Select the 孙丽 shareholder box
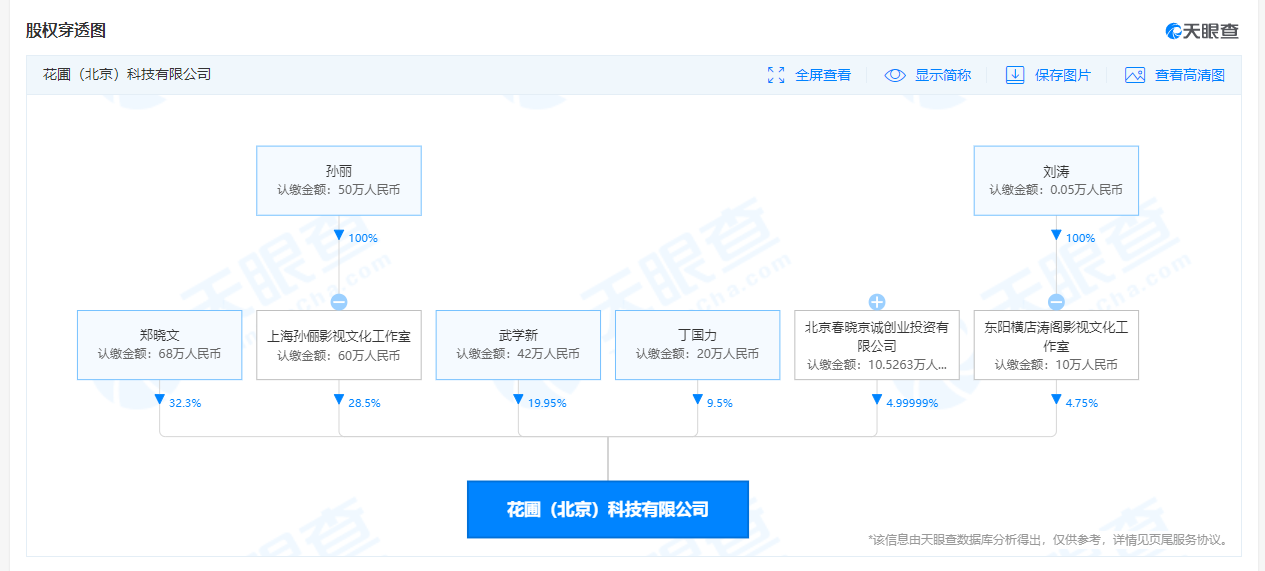Viewport: 1265px width, 571px height. [339, 180]
